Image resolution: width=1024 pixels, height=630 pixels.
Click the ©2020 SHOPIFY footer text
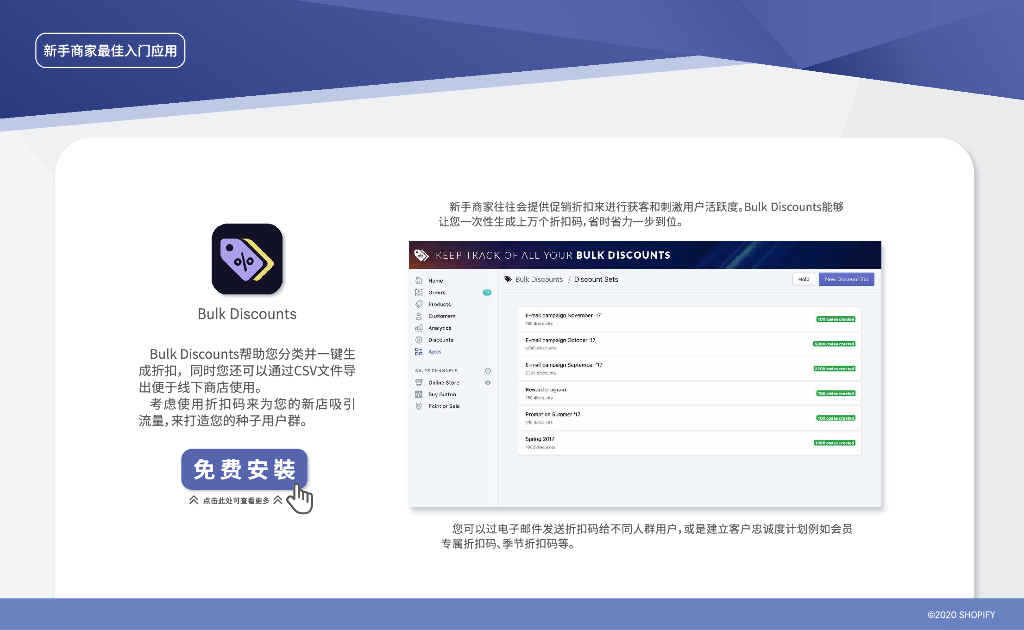pyautogui.click(x=961, y=614)
